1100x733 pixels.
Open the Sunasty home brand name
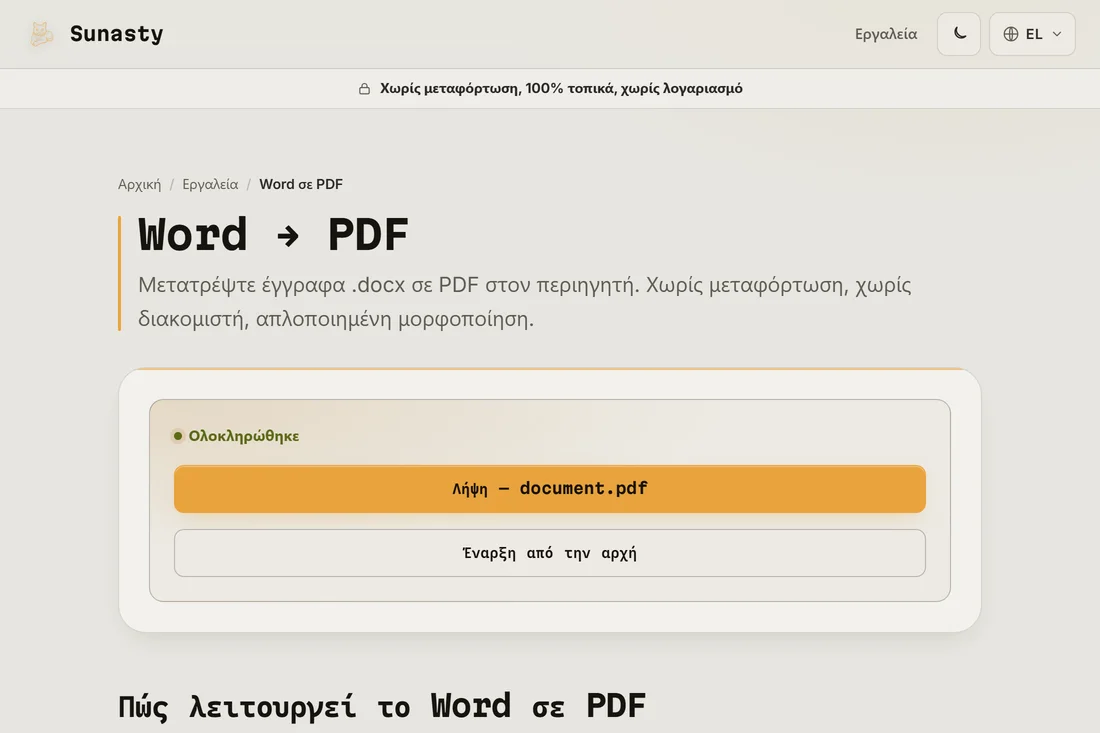coord(116,34)
